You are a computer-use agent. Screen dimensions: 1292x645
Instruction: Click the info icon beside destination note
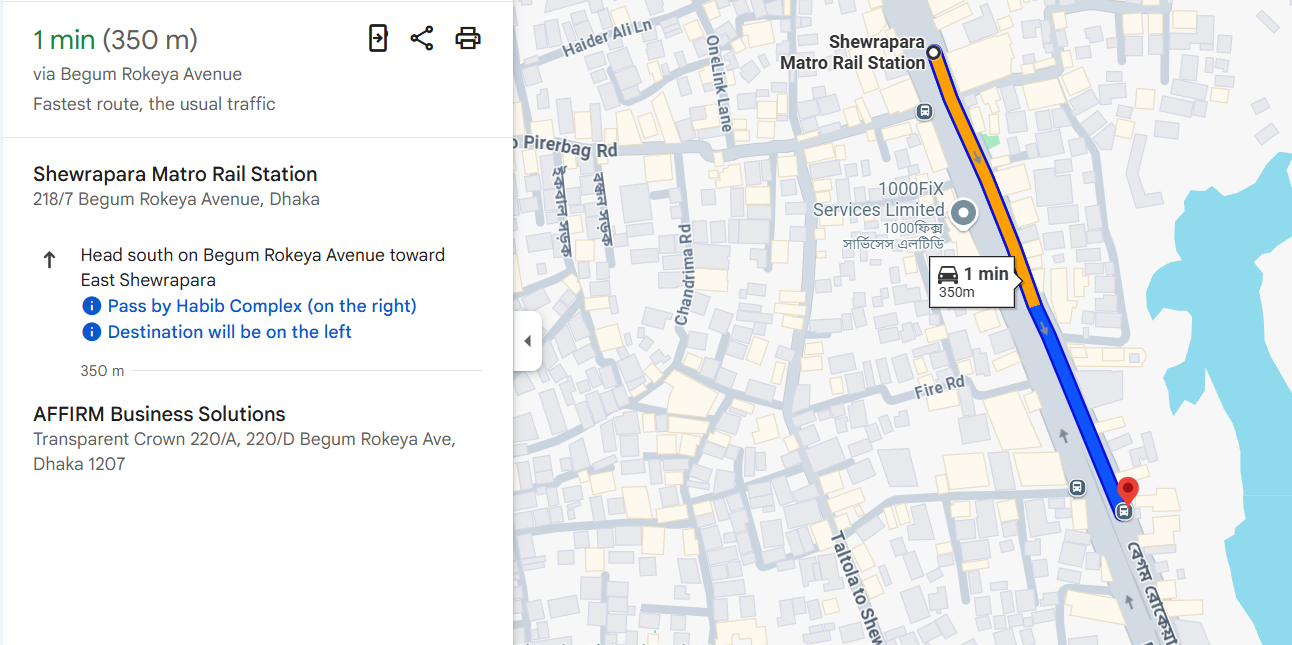[91, 331]
